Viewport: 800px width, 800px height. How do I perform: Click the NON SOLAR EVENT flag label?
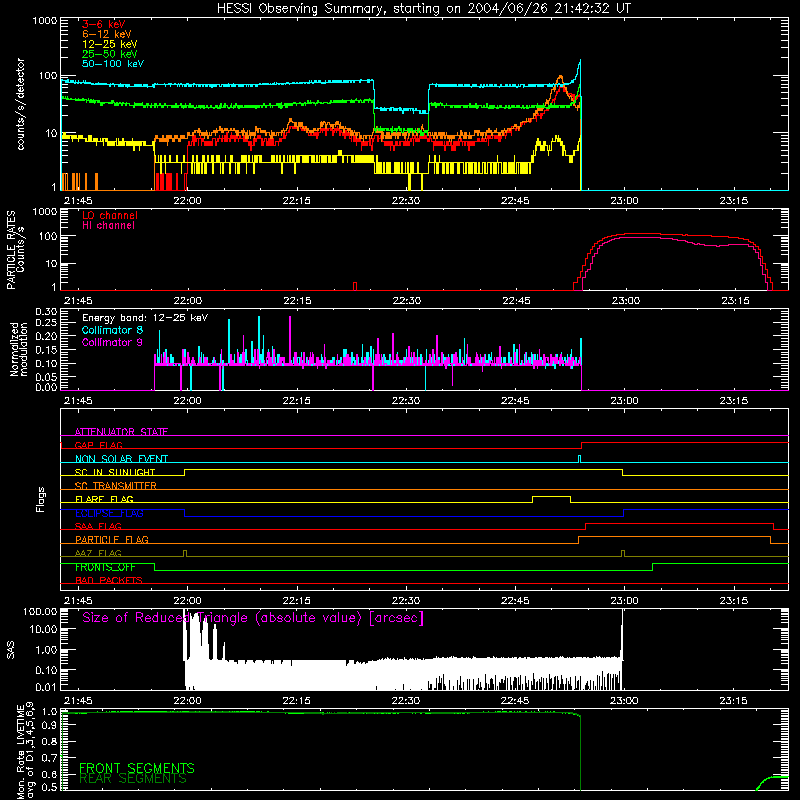click(x=121, y=459)
